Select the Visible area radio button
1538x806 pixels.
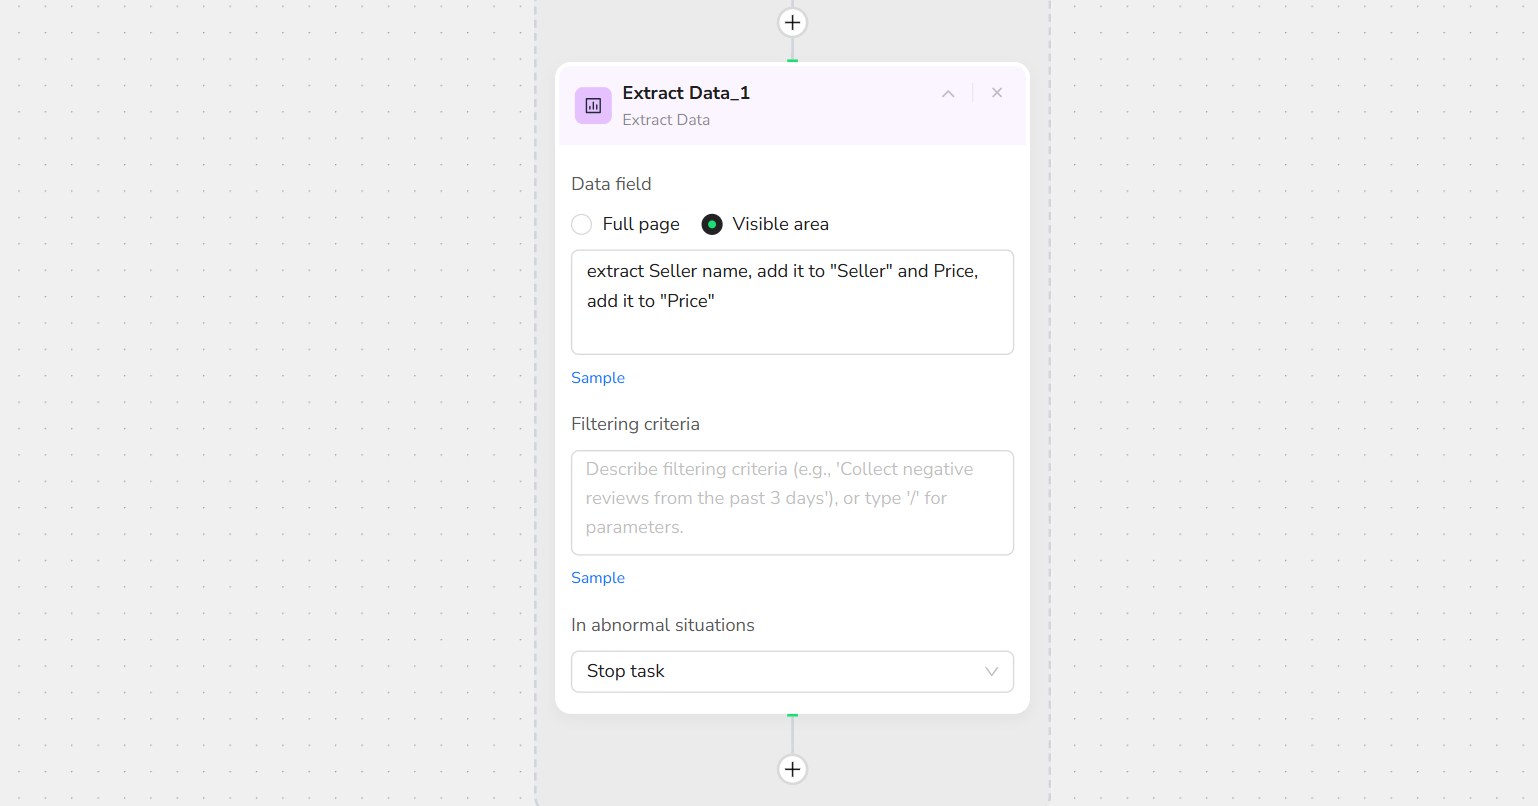712,224
